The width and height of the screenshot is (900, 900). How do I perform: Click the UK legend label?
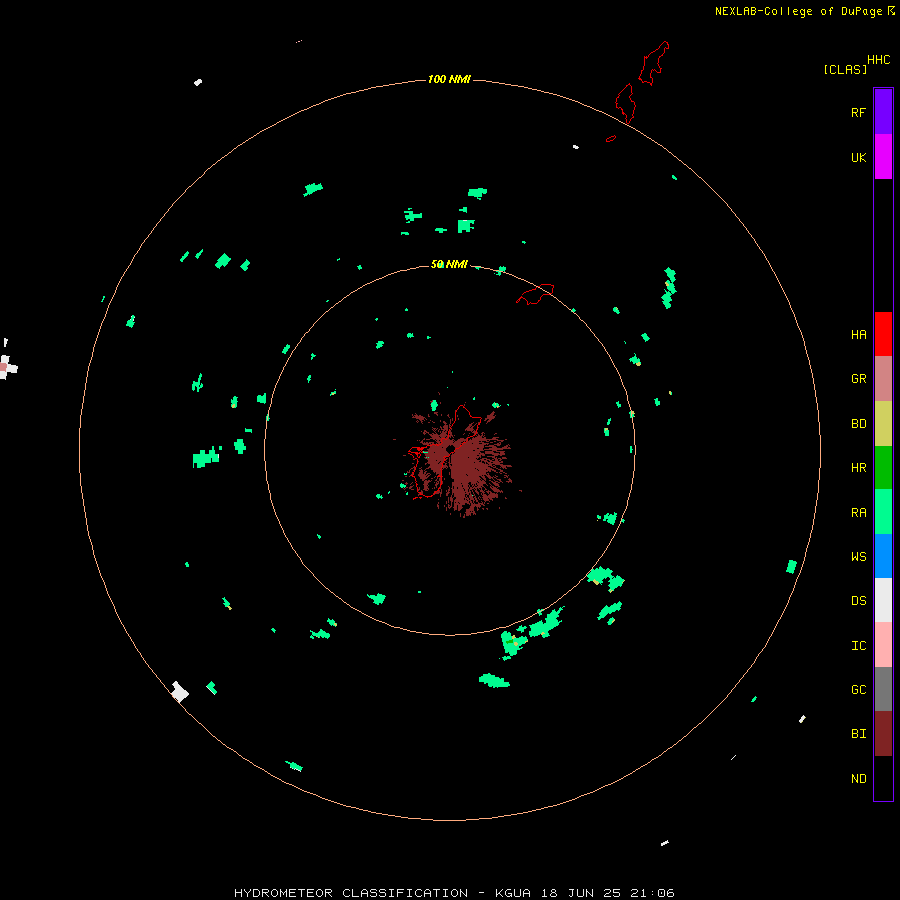pos(858,157)
